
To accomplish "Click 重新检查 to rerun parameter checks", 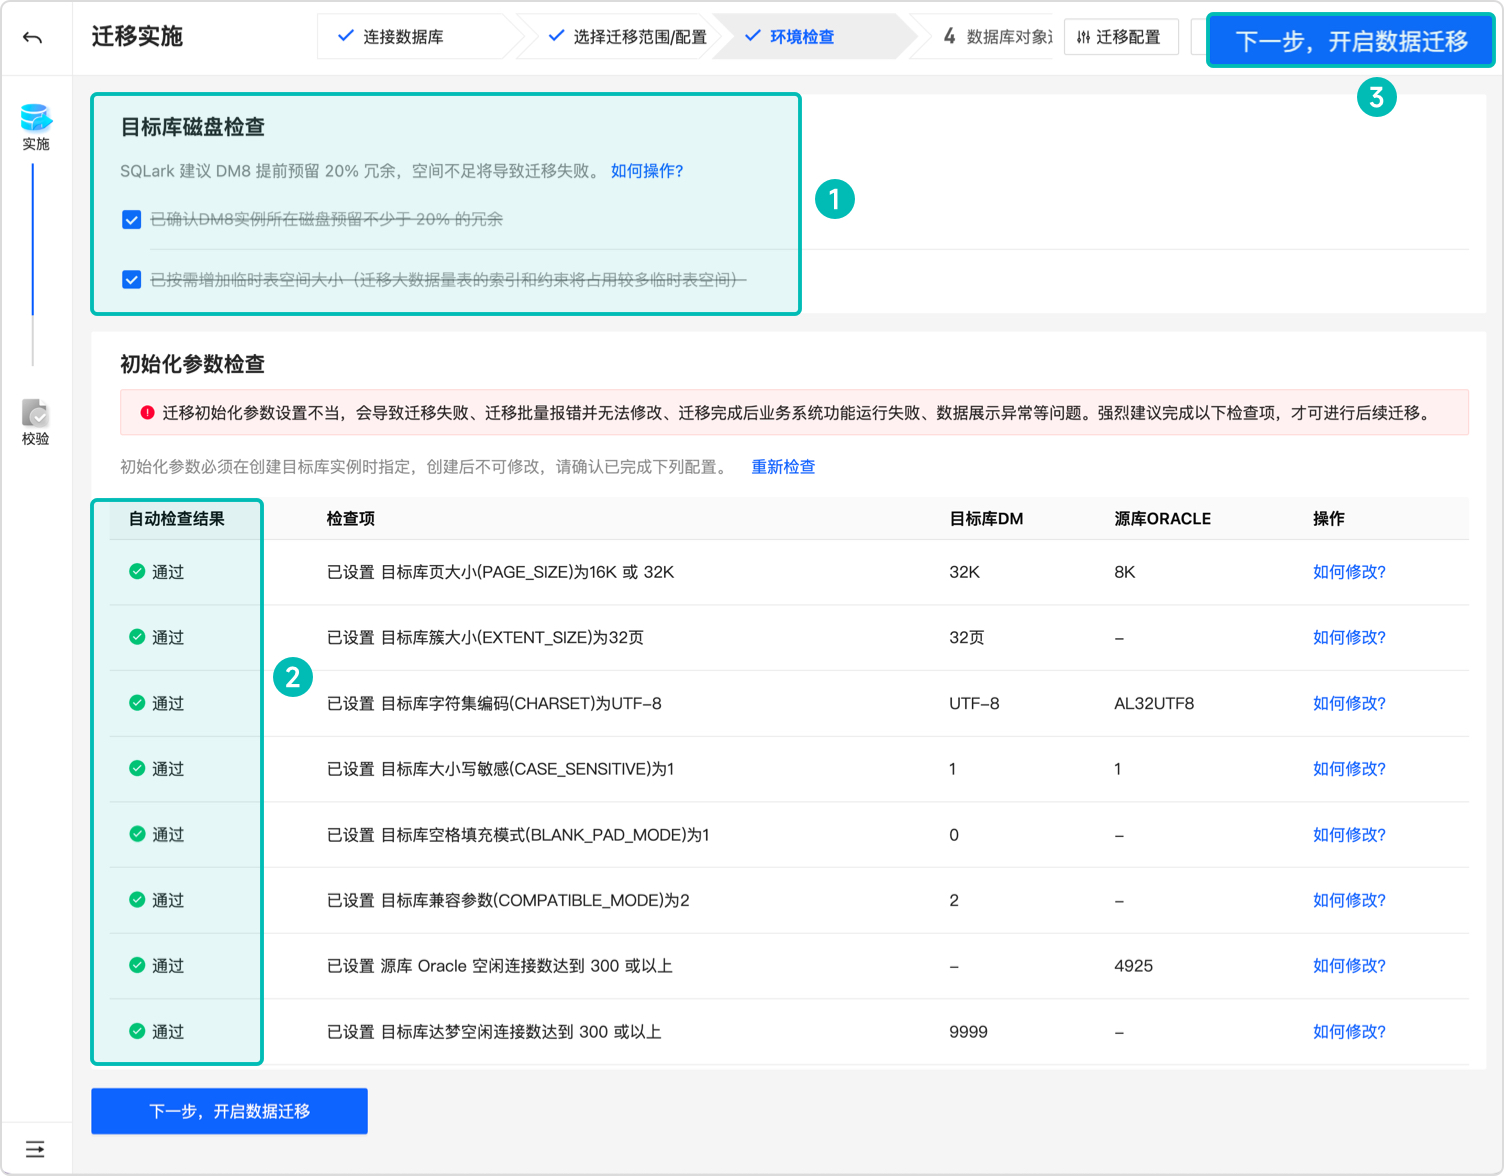I will [x=783, y=467].
